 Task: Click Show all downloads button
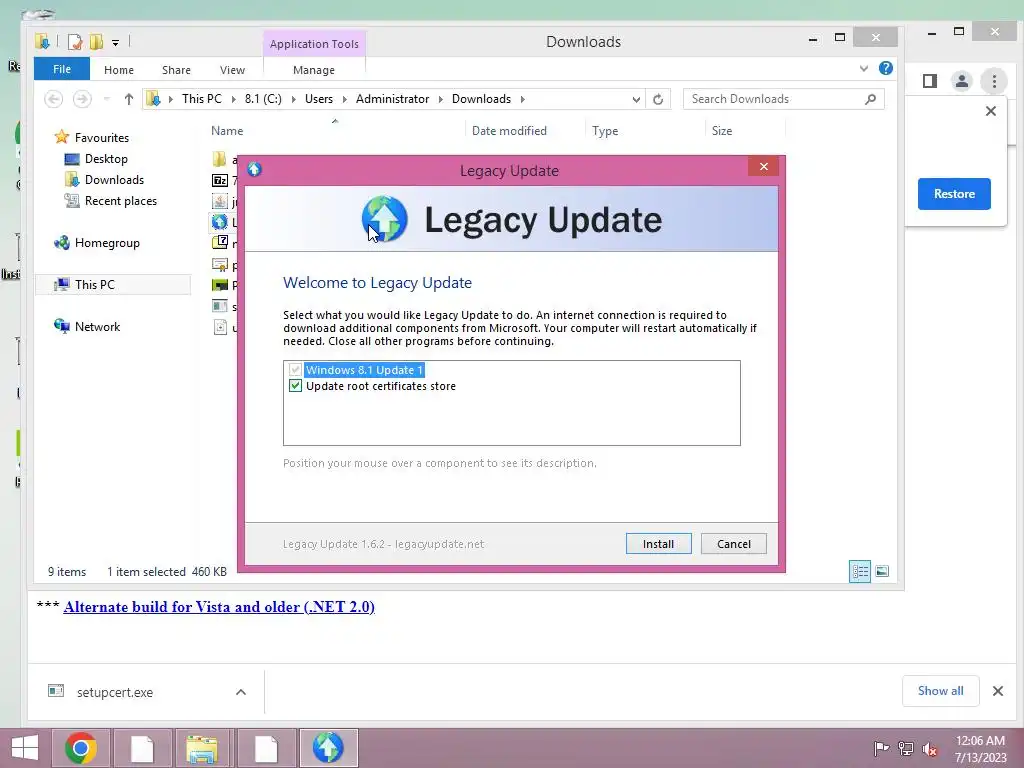click(940, 691)
